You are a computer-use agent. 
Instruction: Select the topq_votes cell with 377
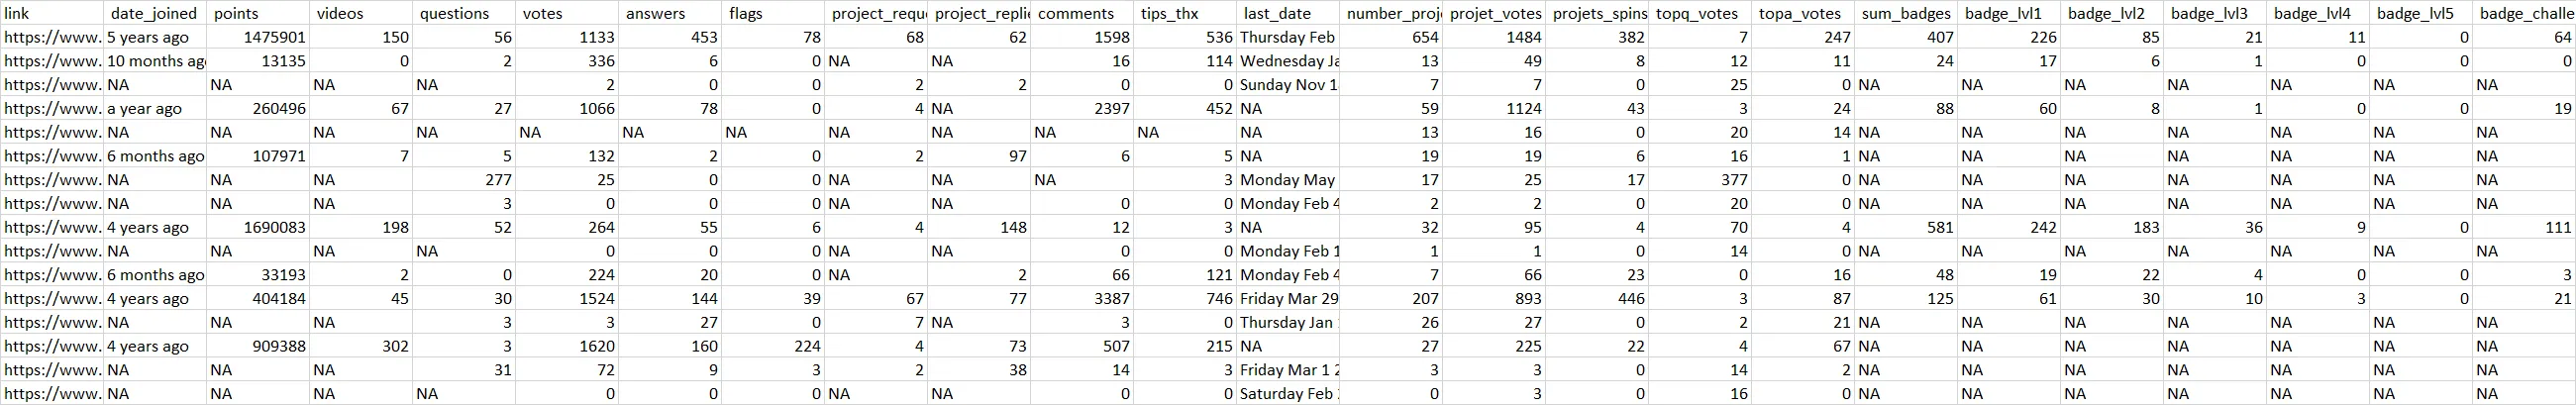[1701, 180]
